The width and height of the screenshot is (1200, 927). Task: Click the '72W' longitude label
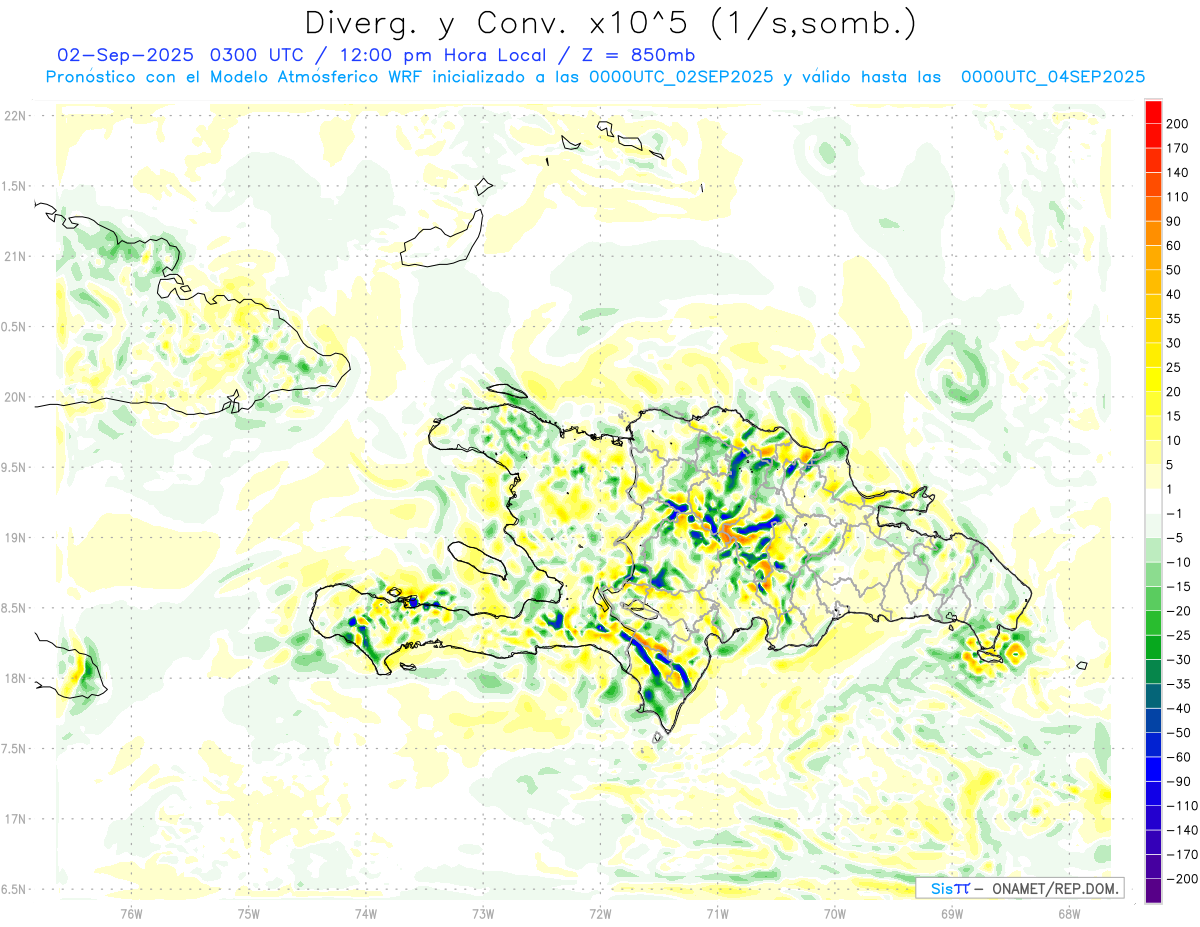click(x=600, y=913)
